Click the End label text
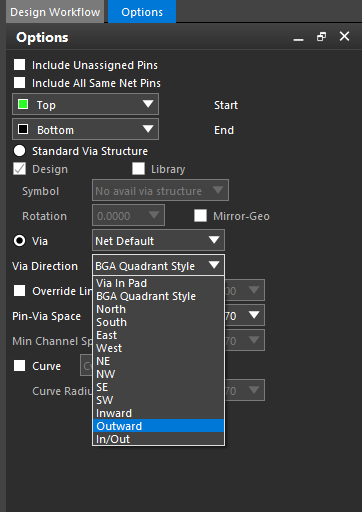This screenshot has height=512, width=362. (x=224, y=130)
